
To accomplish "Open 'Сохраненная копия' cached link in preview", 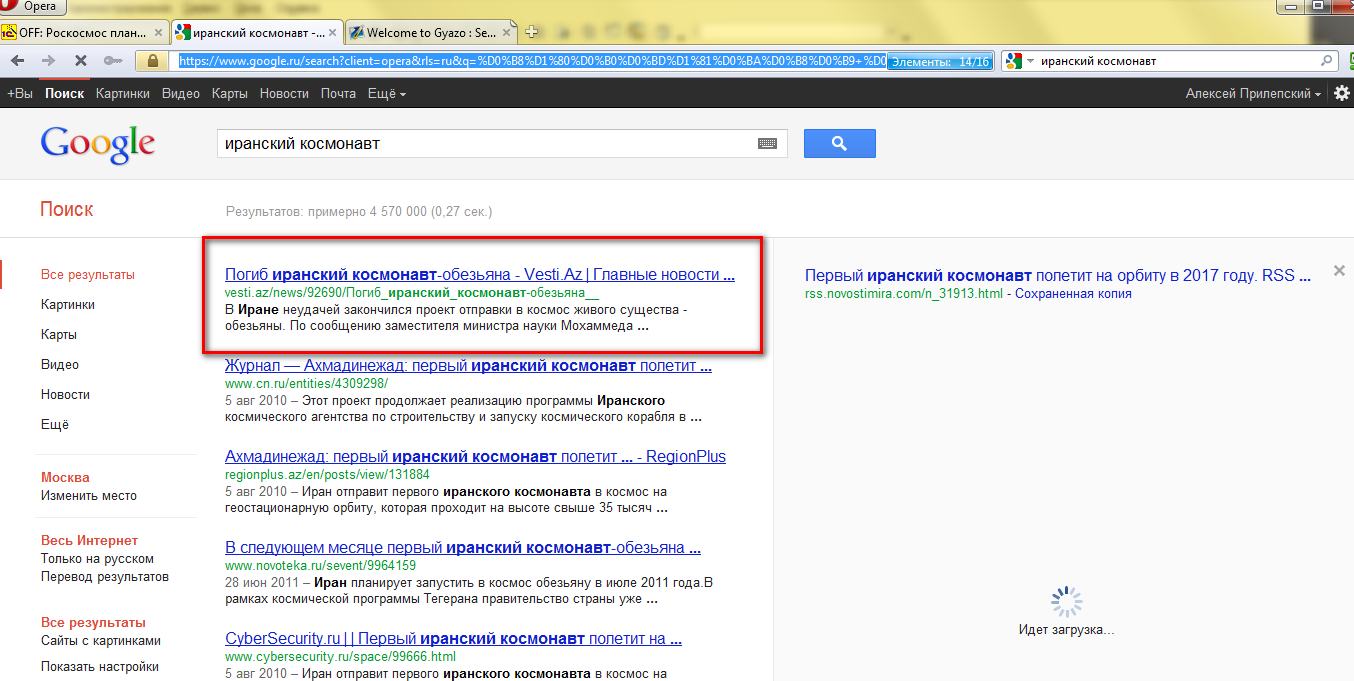I will point(1073,294).
